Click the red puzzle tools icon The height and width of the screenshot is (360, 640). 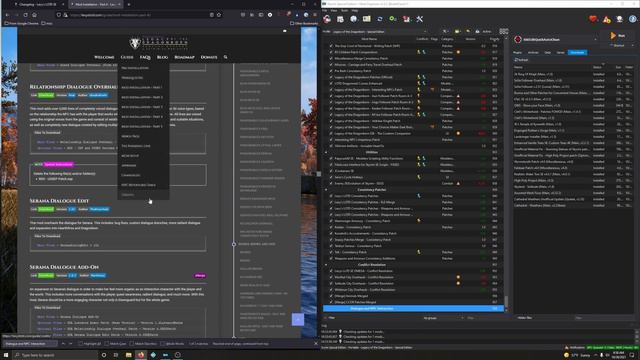coord(407,19)
